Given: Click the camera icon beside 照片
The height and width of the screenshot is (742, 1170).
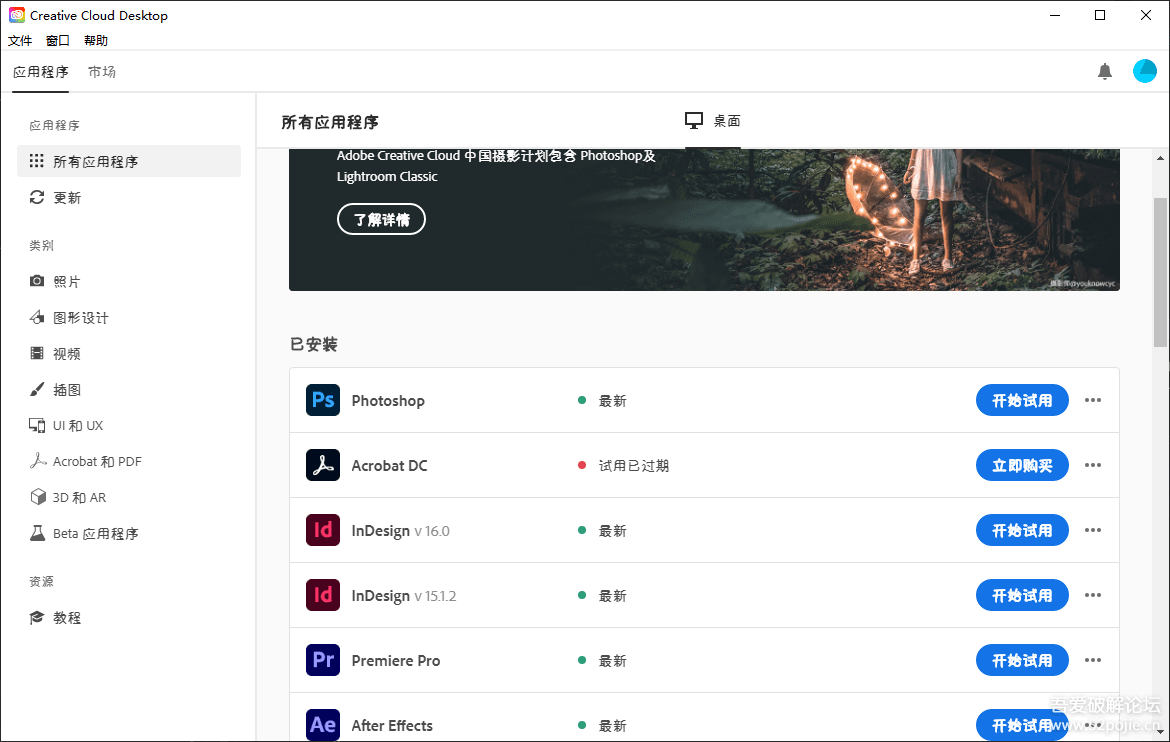Looking at the screenshot, I should point(37,281).
